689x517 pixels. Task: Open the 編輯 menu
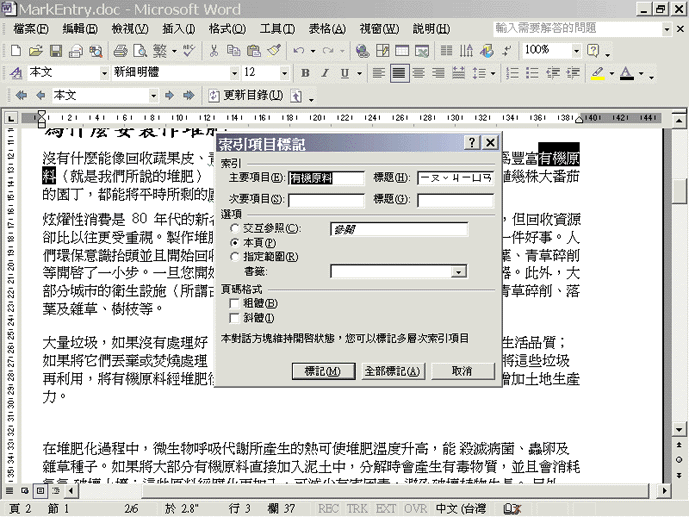point(80,29)
